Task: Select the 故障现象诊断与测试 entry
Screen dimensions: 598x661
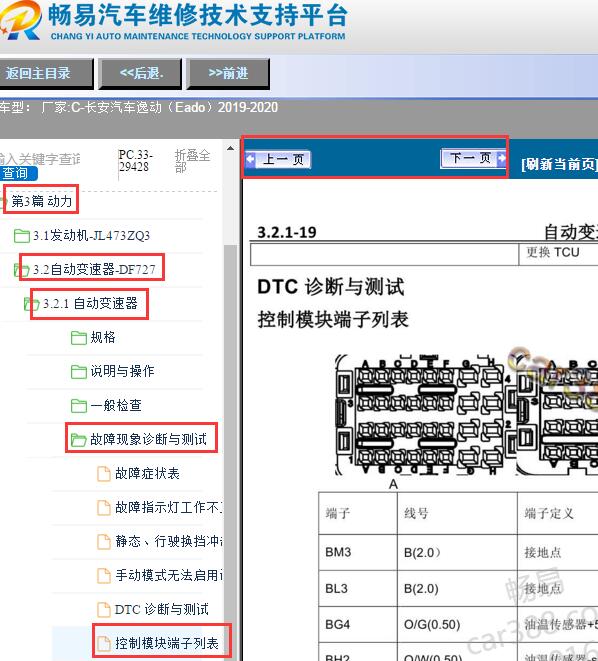Action: pyautogui.click(x=148, y=439)
